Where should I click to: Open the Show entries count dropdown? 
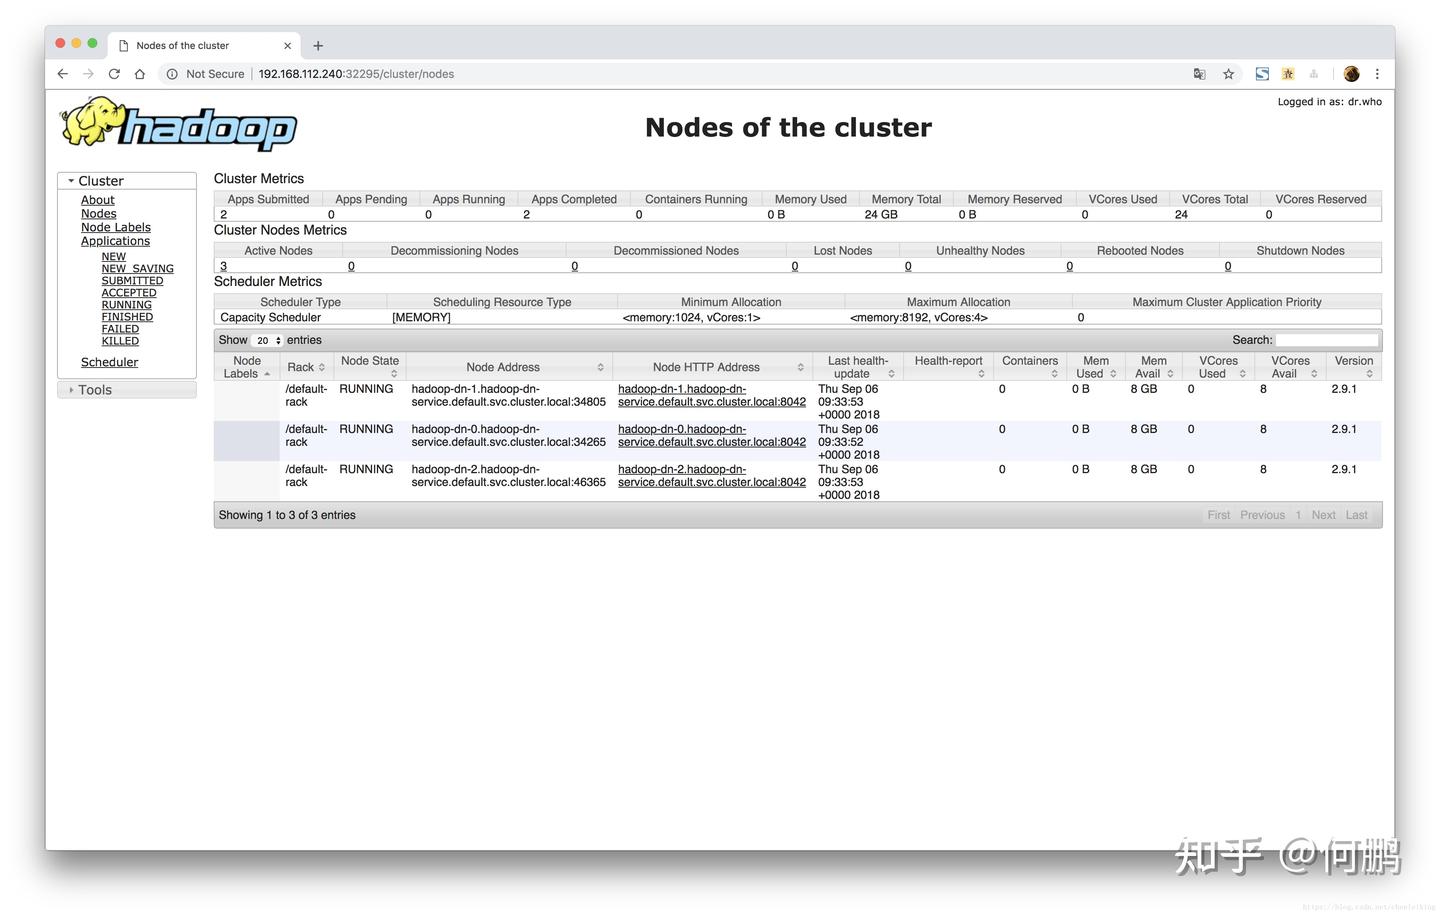[x=268, y=341]
